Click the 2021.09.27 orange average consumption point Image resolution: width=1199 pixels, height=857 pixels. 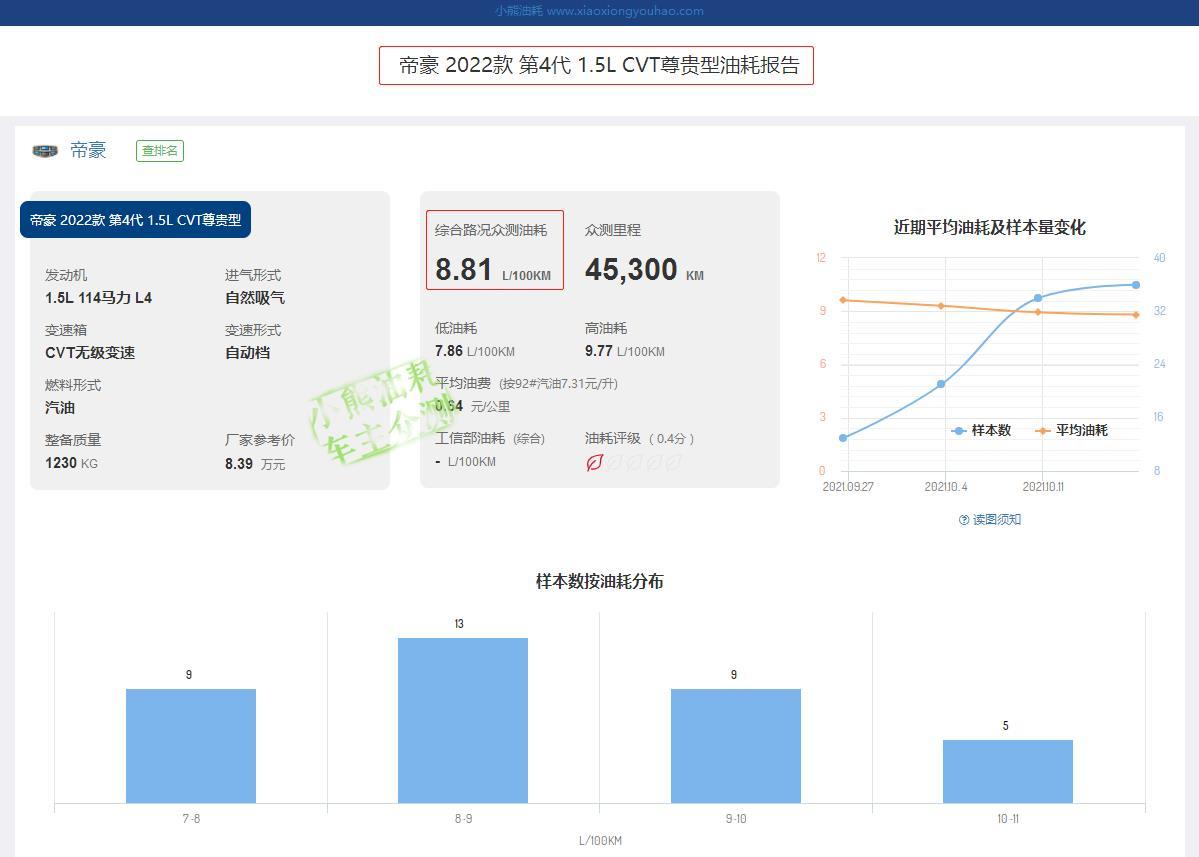tap(843, 300)
